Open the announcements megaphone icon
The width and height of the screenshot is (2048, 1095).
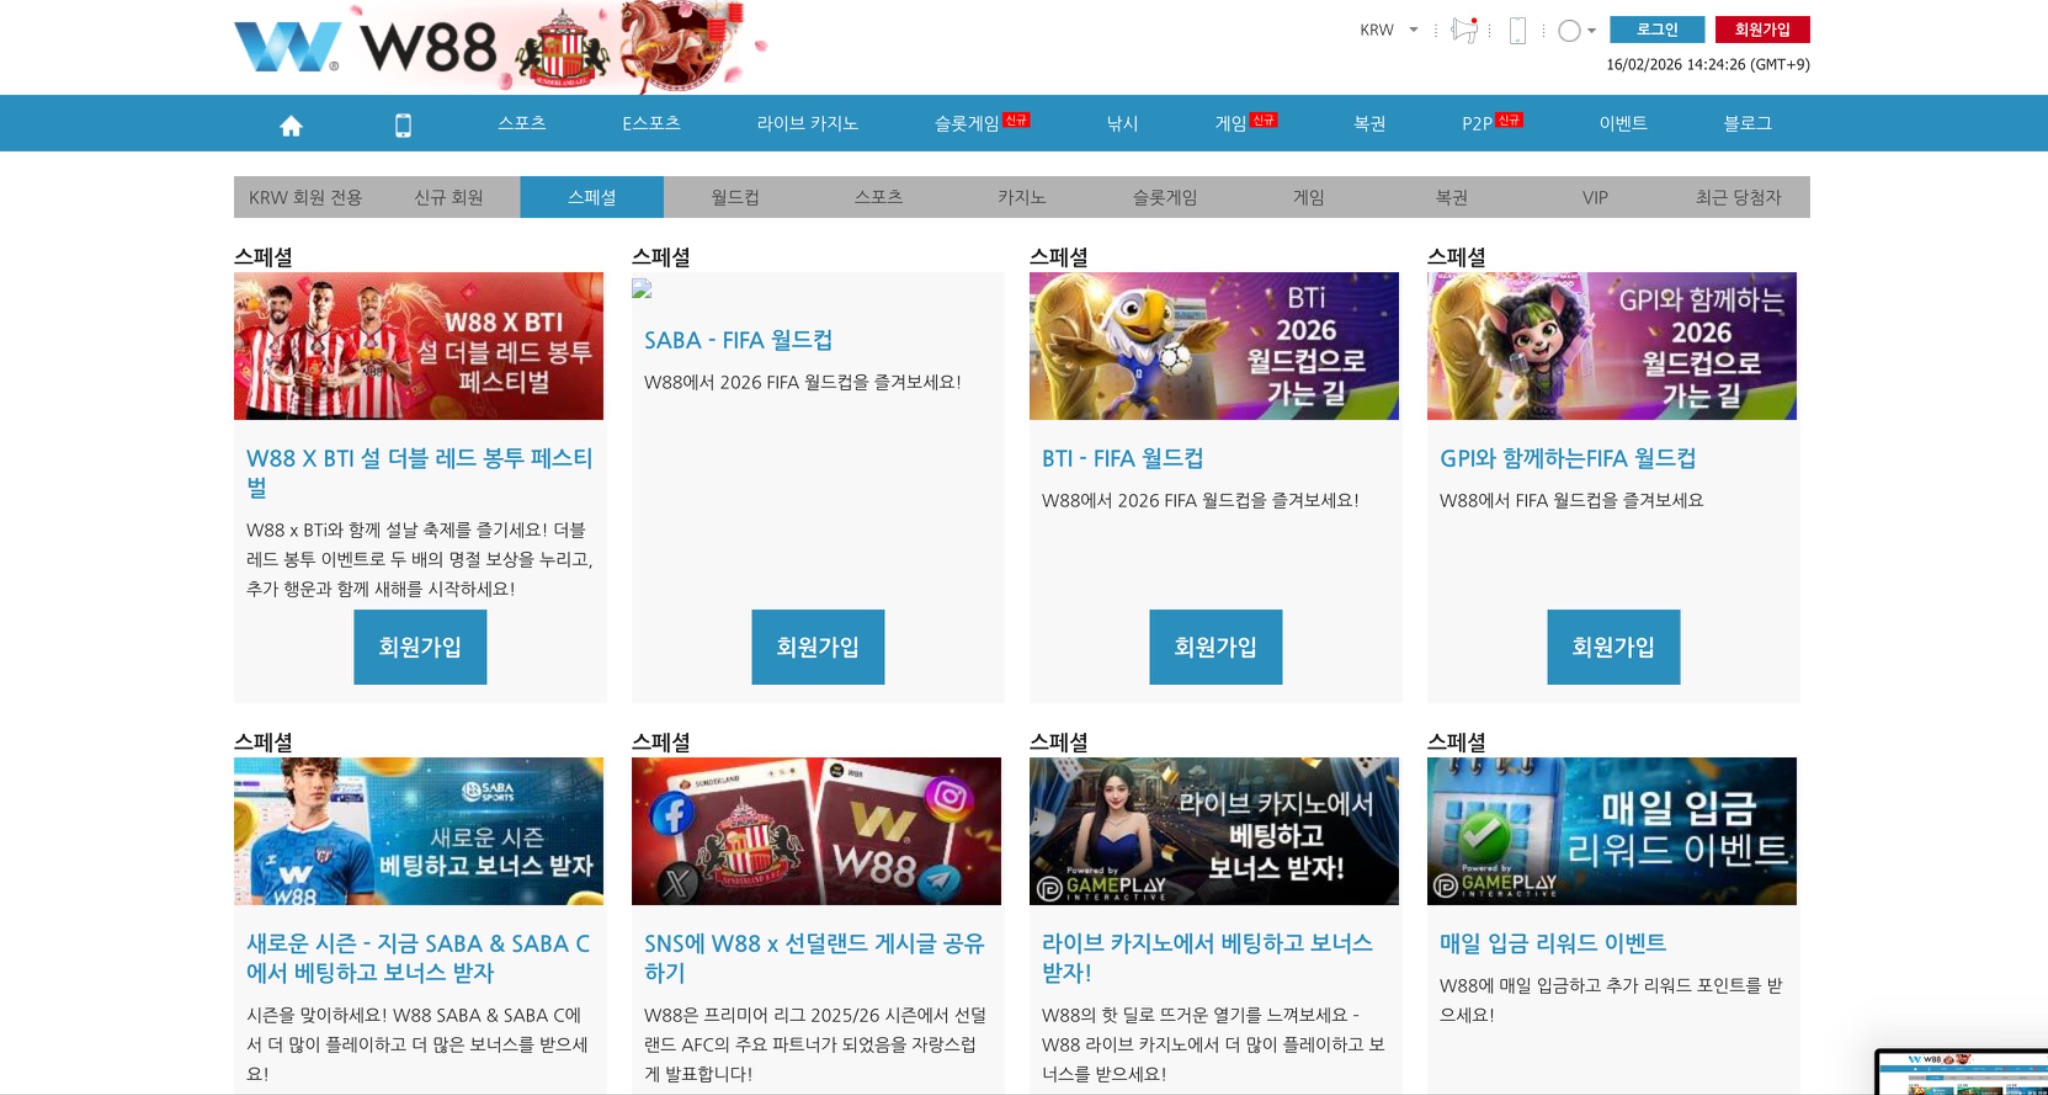click(1464, 30)
